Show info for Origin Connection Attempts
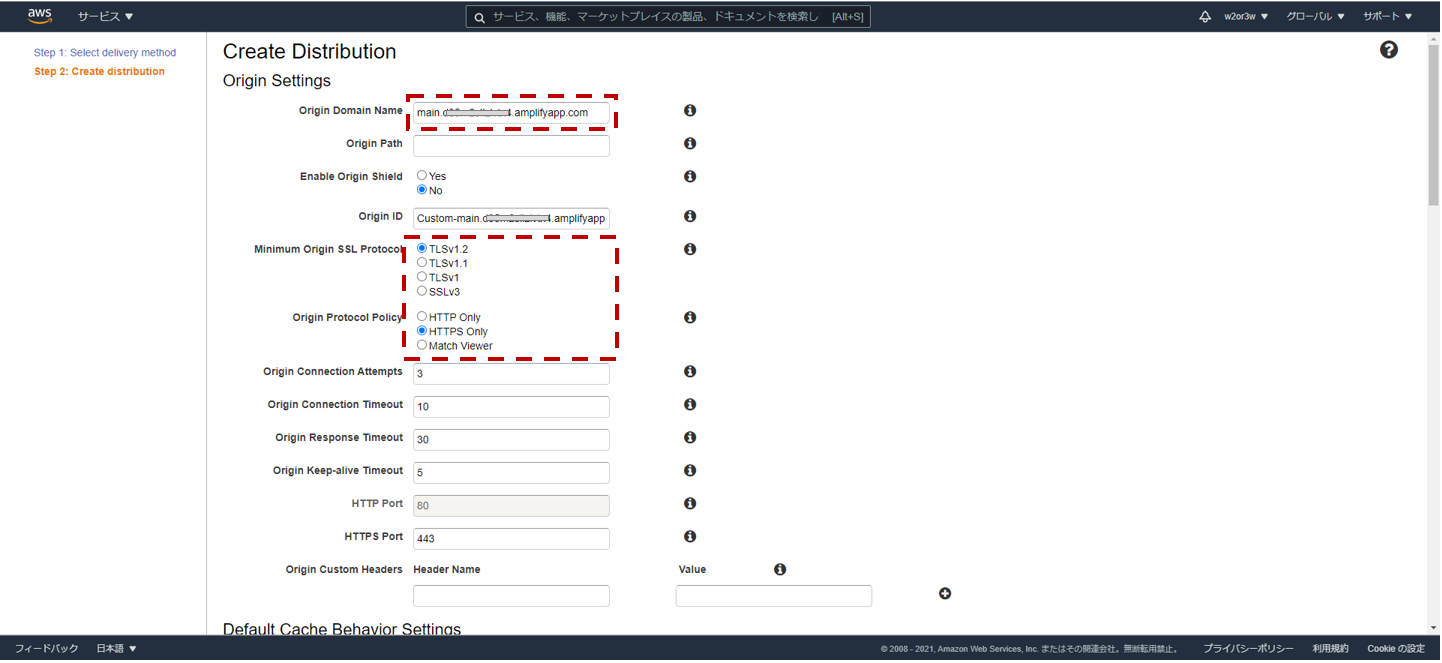 [690, 372]
